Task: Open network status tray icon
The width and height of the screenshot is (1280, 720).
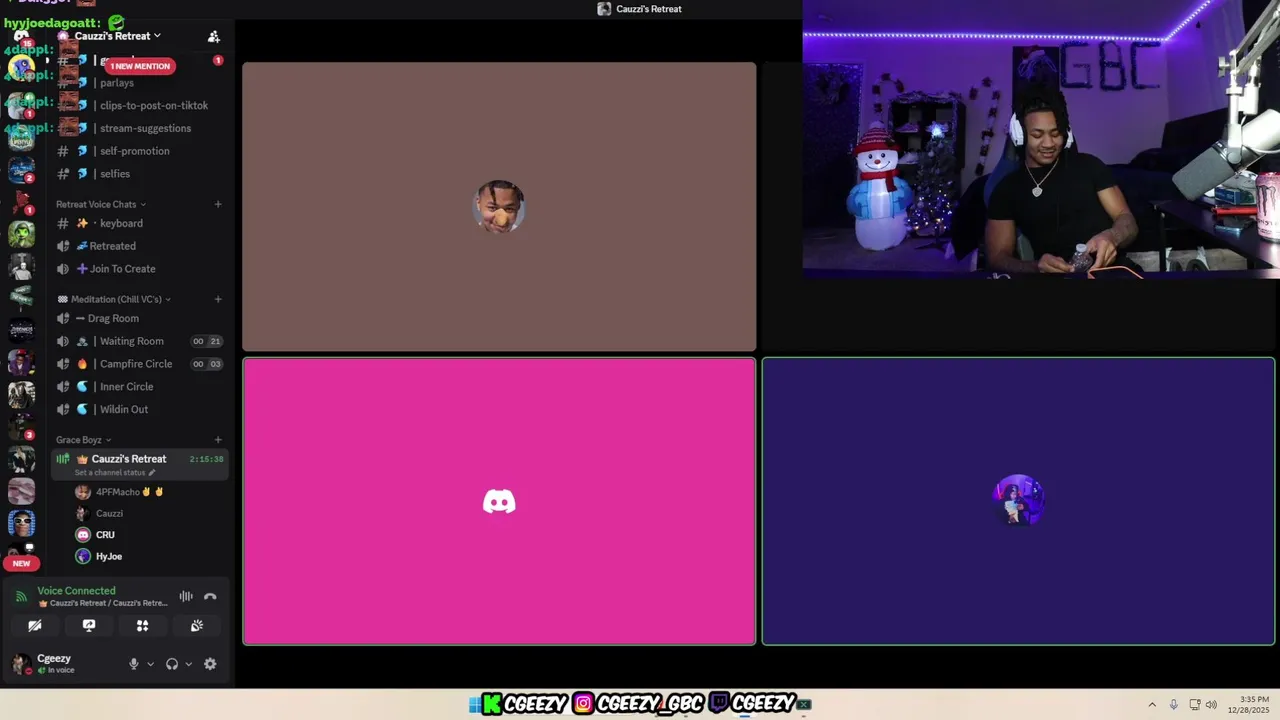Action: click(x=1195, y=705)
